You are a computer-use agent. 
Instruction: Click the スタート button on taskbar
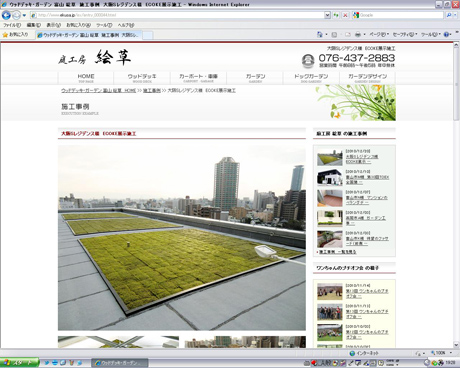click(20, 363)
